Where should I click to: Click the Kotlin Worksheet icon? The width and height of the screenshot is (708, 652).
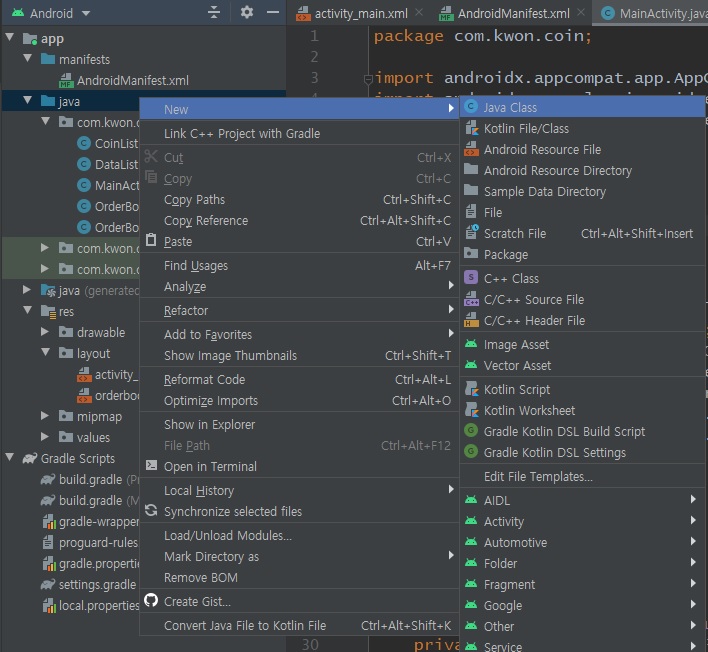[471, 410]
